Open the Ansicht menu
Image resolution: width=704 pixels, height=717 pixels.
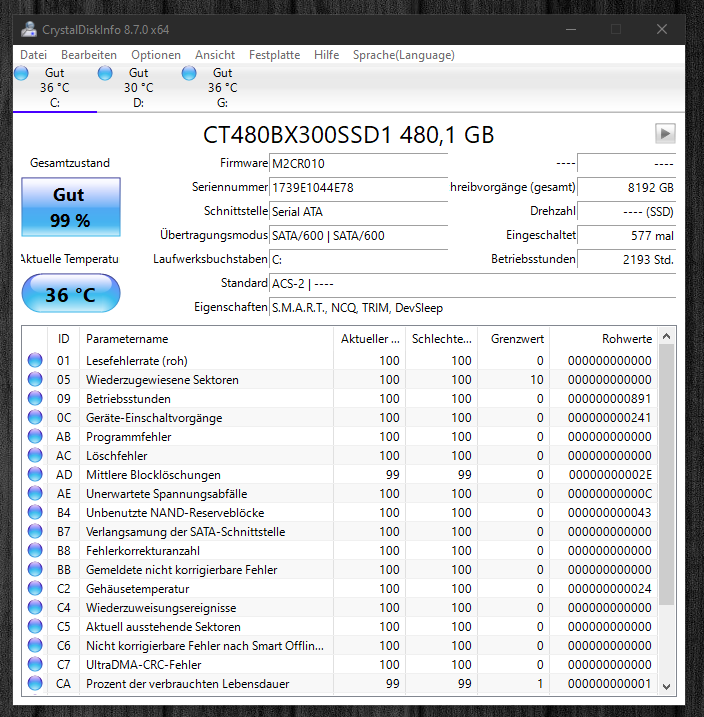[215, 55]
